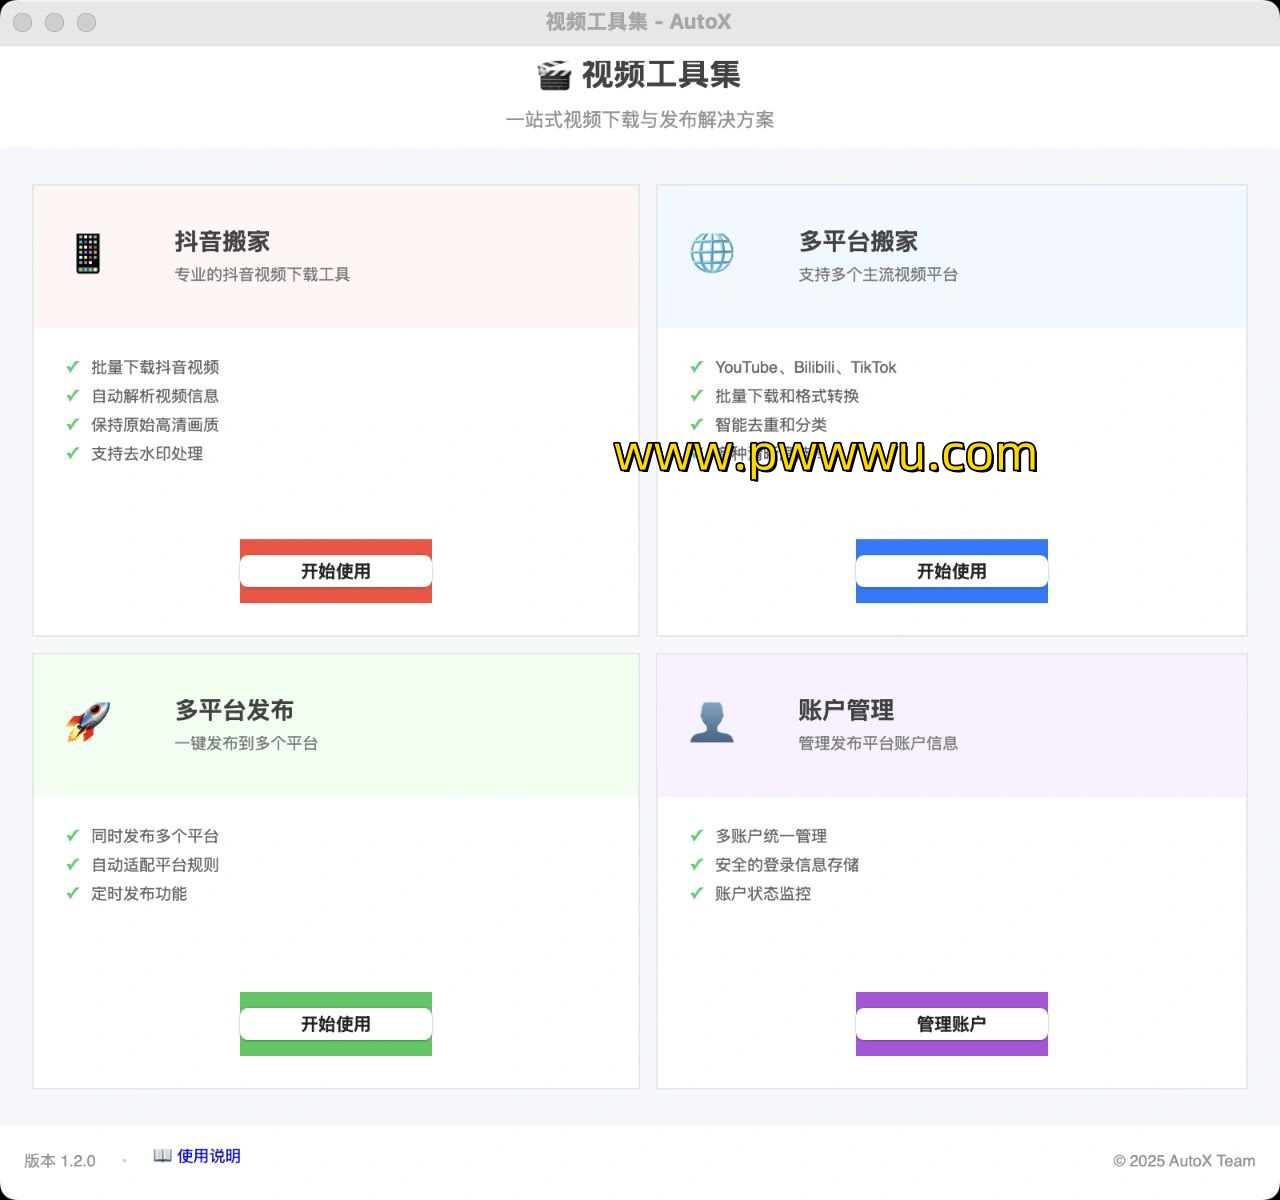Click the book icon beside 使用说明
The image size is (1280, 1200).
(162, 1156)
